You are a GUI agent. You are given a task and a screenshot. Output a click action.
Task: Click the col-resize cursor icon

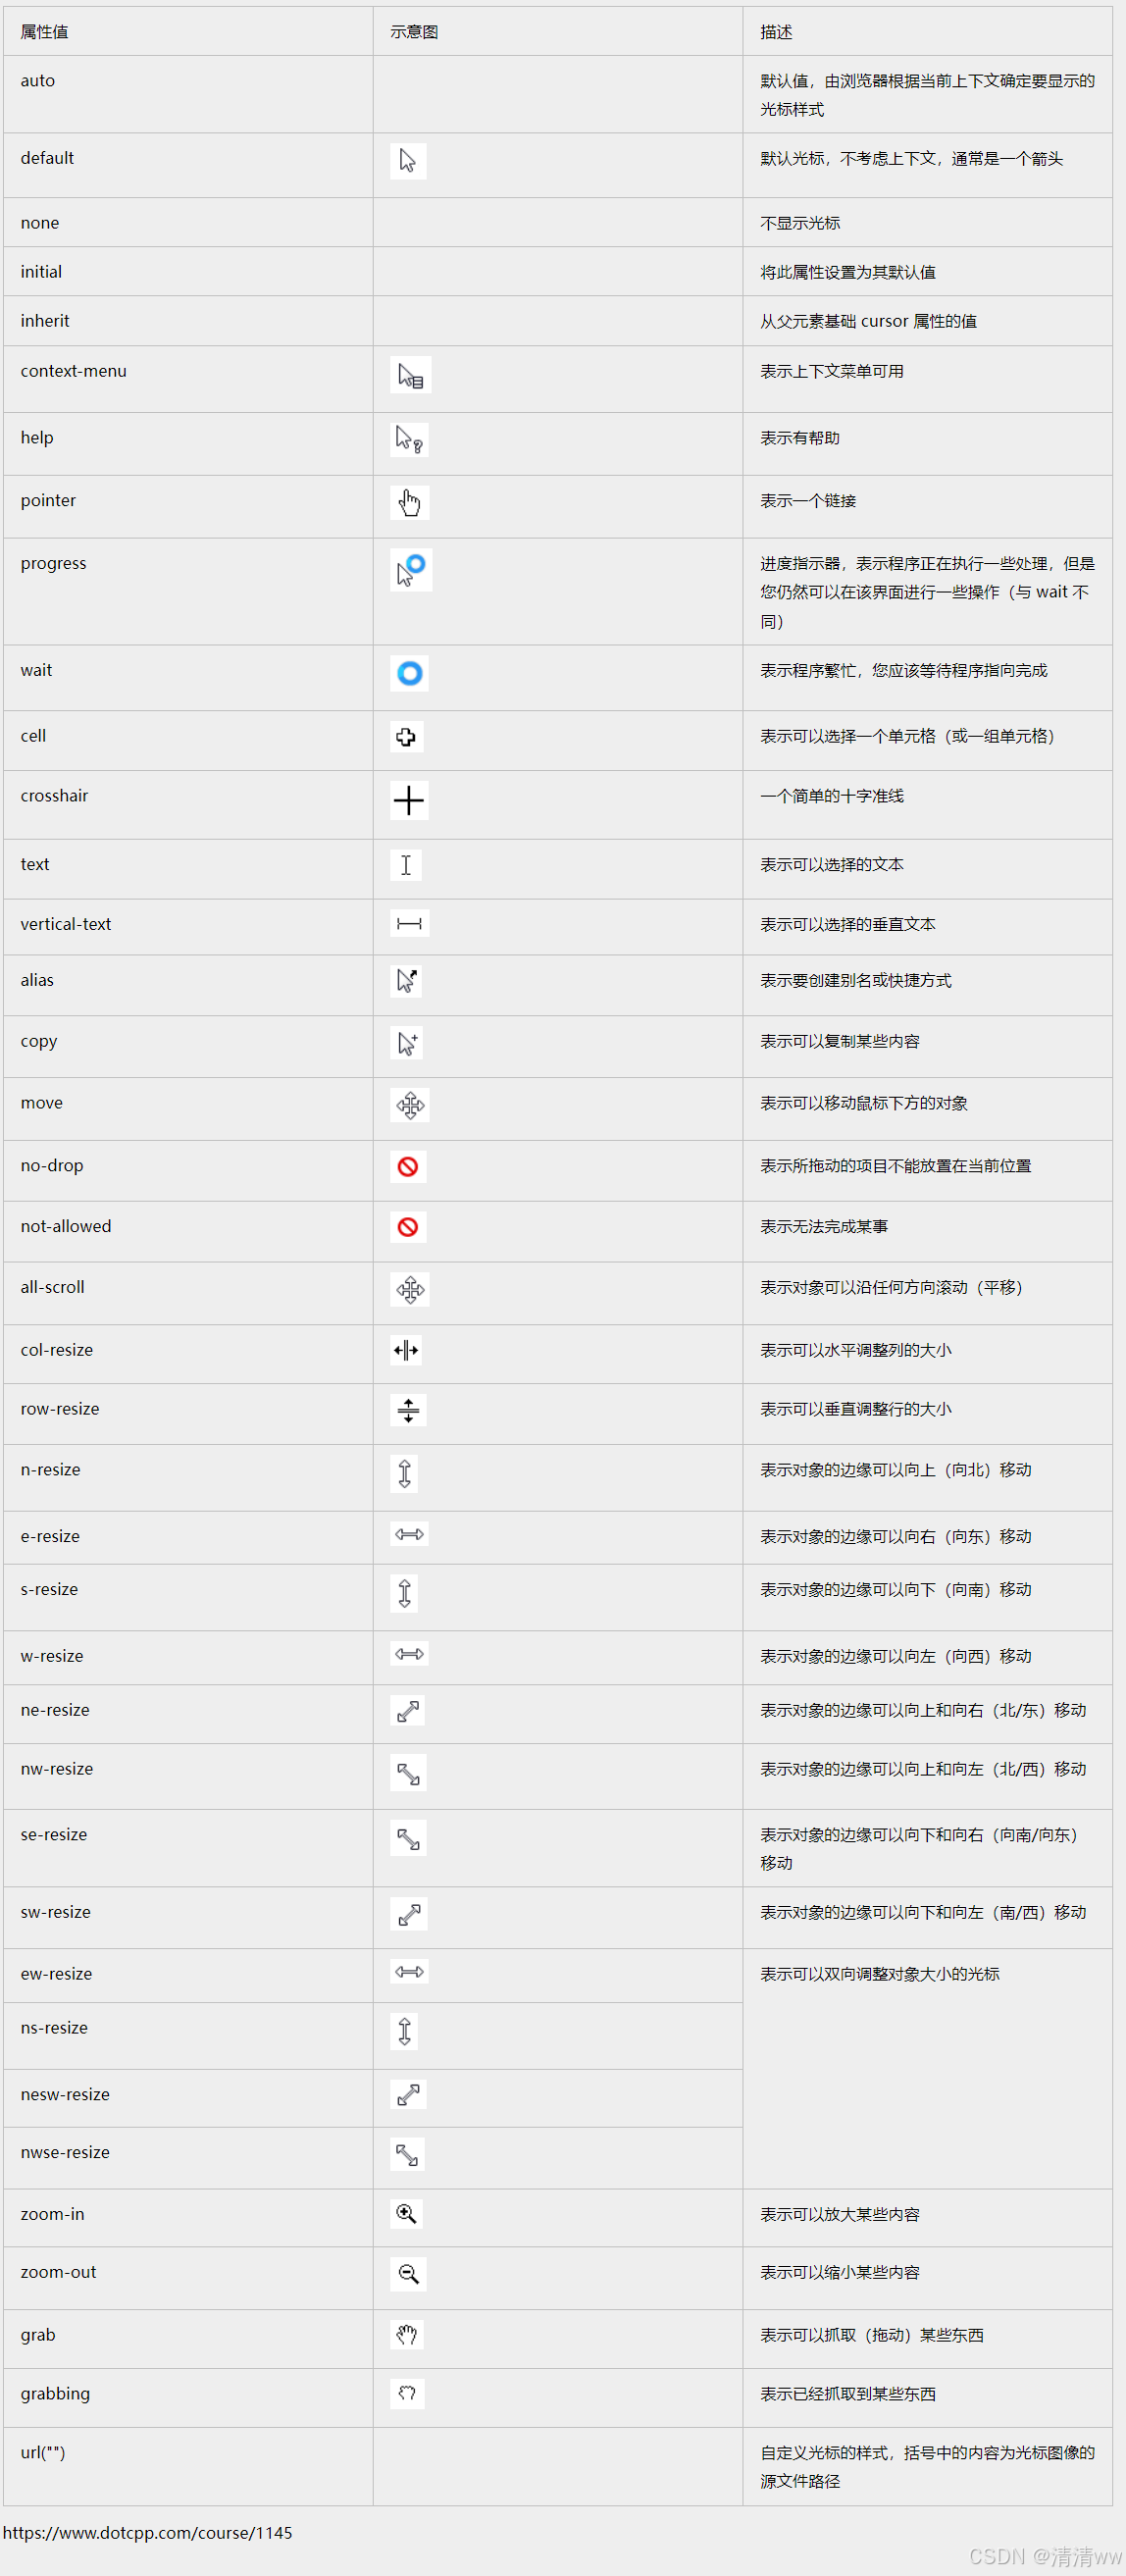(406, 1351)
